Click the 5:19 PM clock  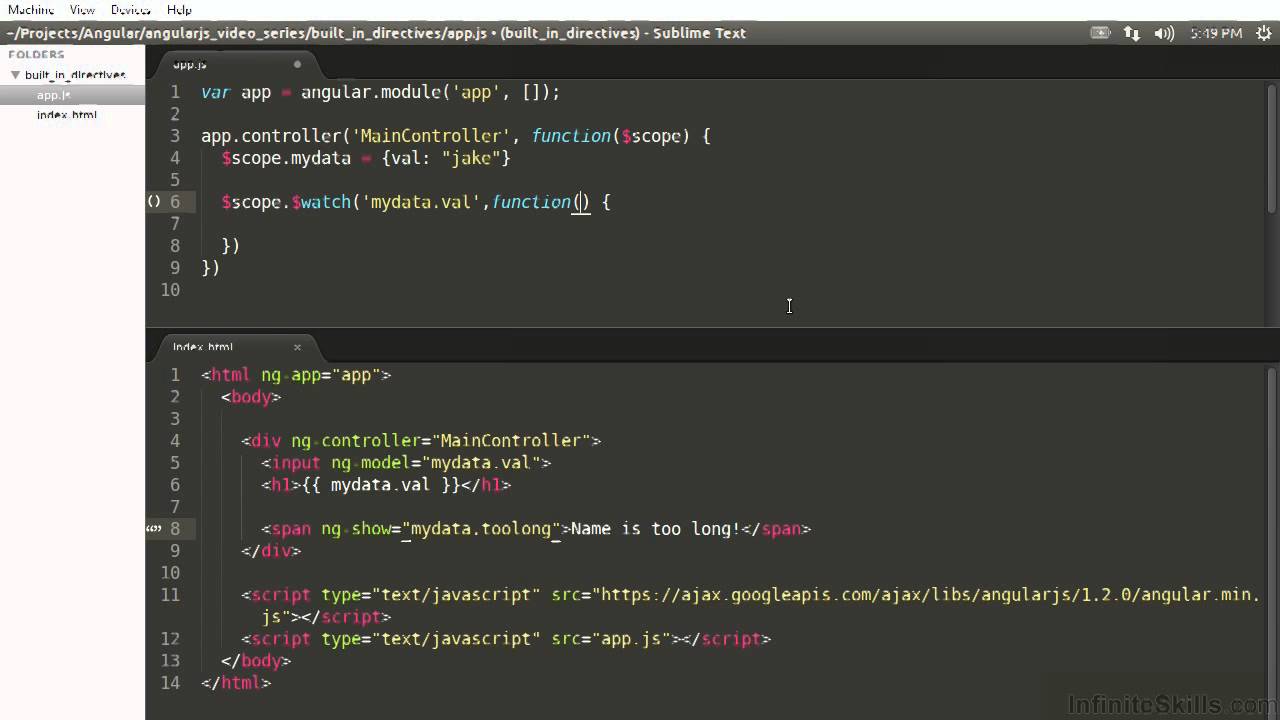click(x=1216, y=33)
